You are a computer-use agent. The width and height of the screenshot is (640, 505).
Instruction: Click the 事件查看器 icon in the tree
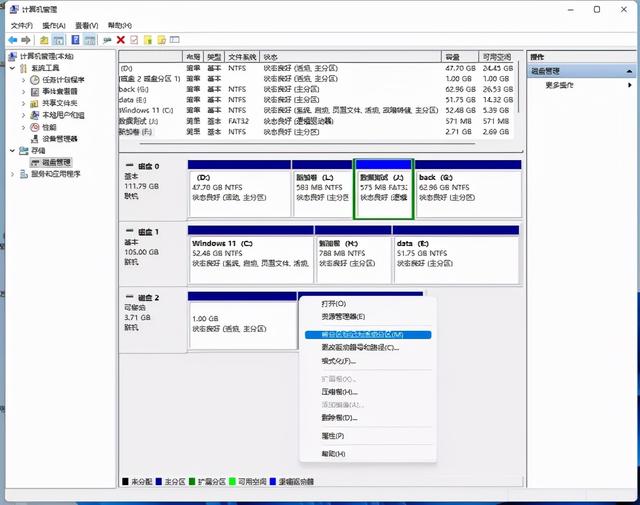click(x=35, y=91)
